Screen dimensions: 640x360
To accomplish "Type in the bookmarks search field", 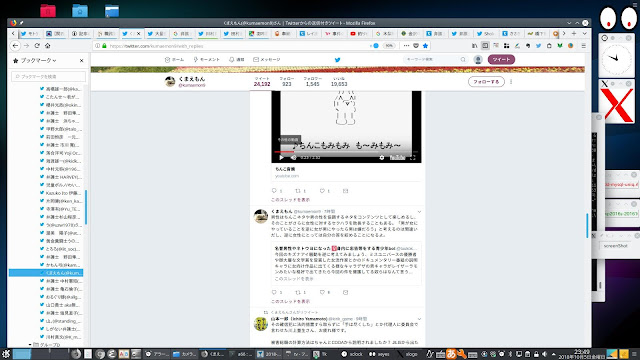I will tap(49, 76).
